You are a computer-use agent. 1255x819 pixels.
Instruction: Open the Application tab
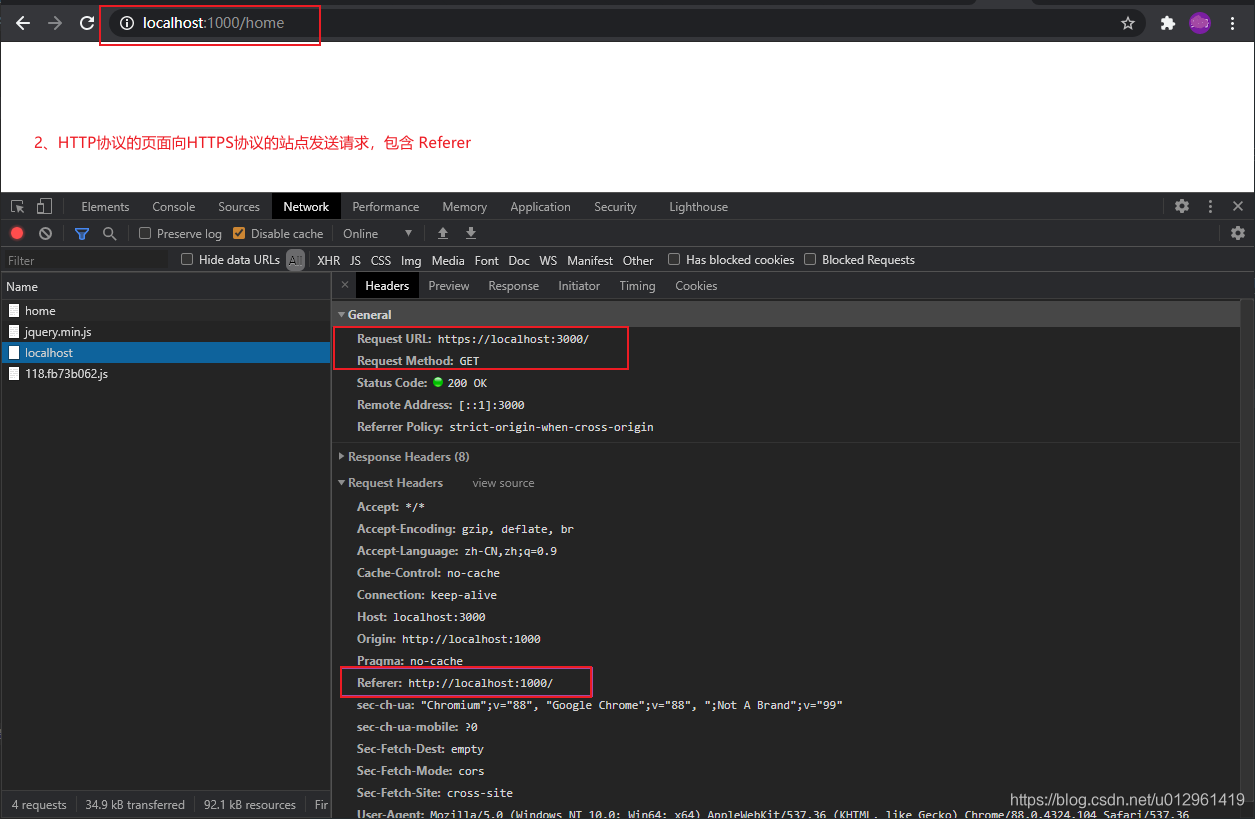[x=540, y=207]
